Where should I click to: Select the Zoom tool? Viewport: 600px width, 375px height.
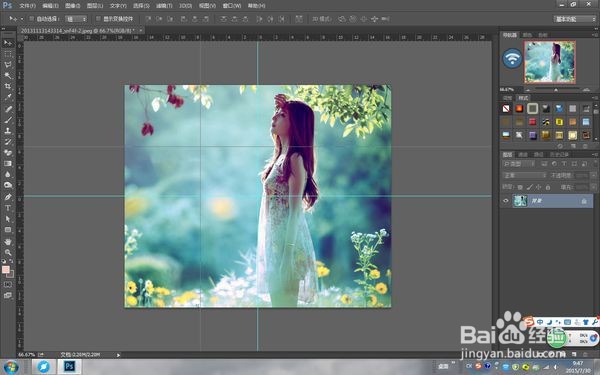coord(8,253)
